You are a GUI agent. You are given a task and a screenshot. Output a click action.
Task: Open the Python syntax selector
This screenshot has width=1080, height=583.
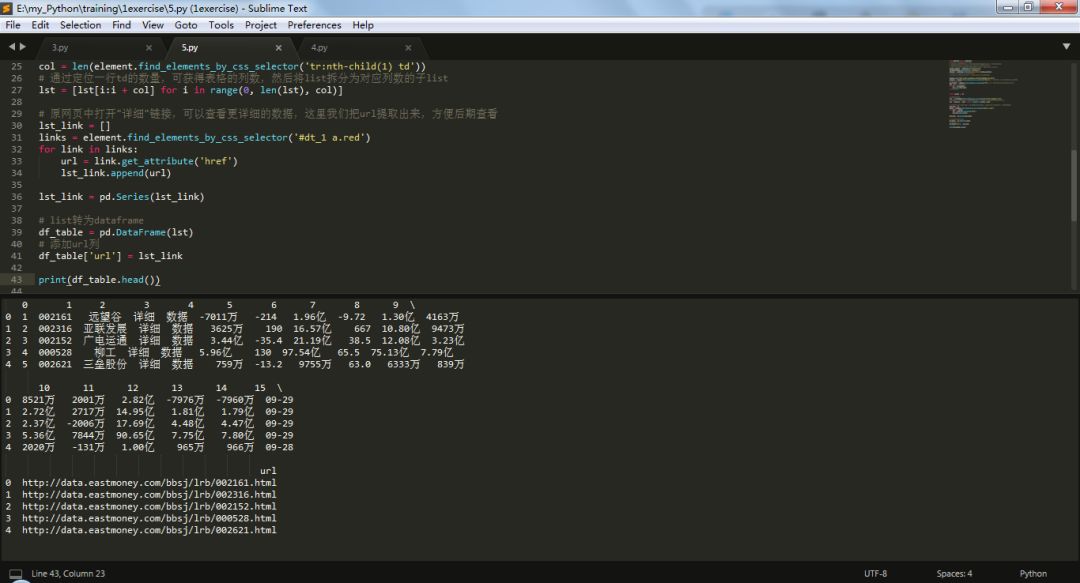pos(1032,574)
